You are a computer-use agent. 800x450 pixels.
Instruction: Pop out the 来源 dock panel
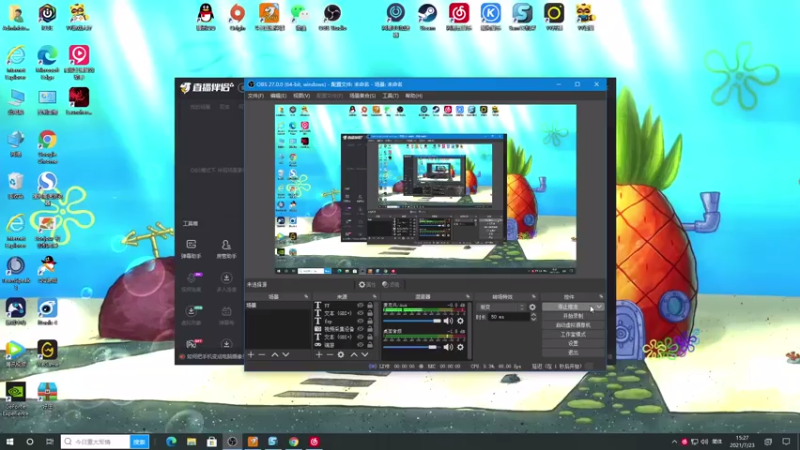coord(374,296)
